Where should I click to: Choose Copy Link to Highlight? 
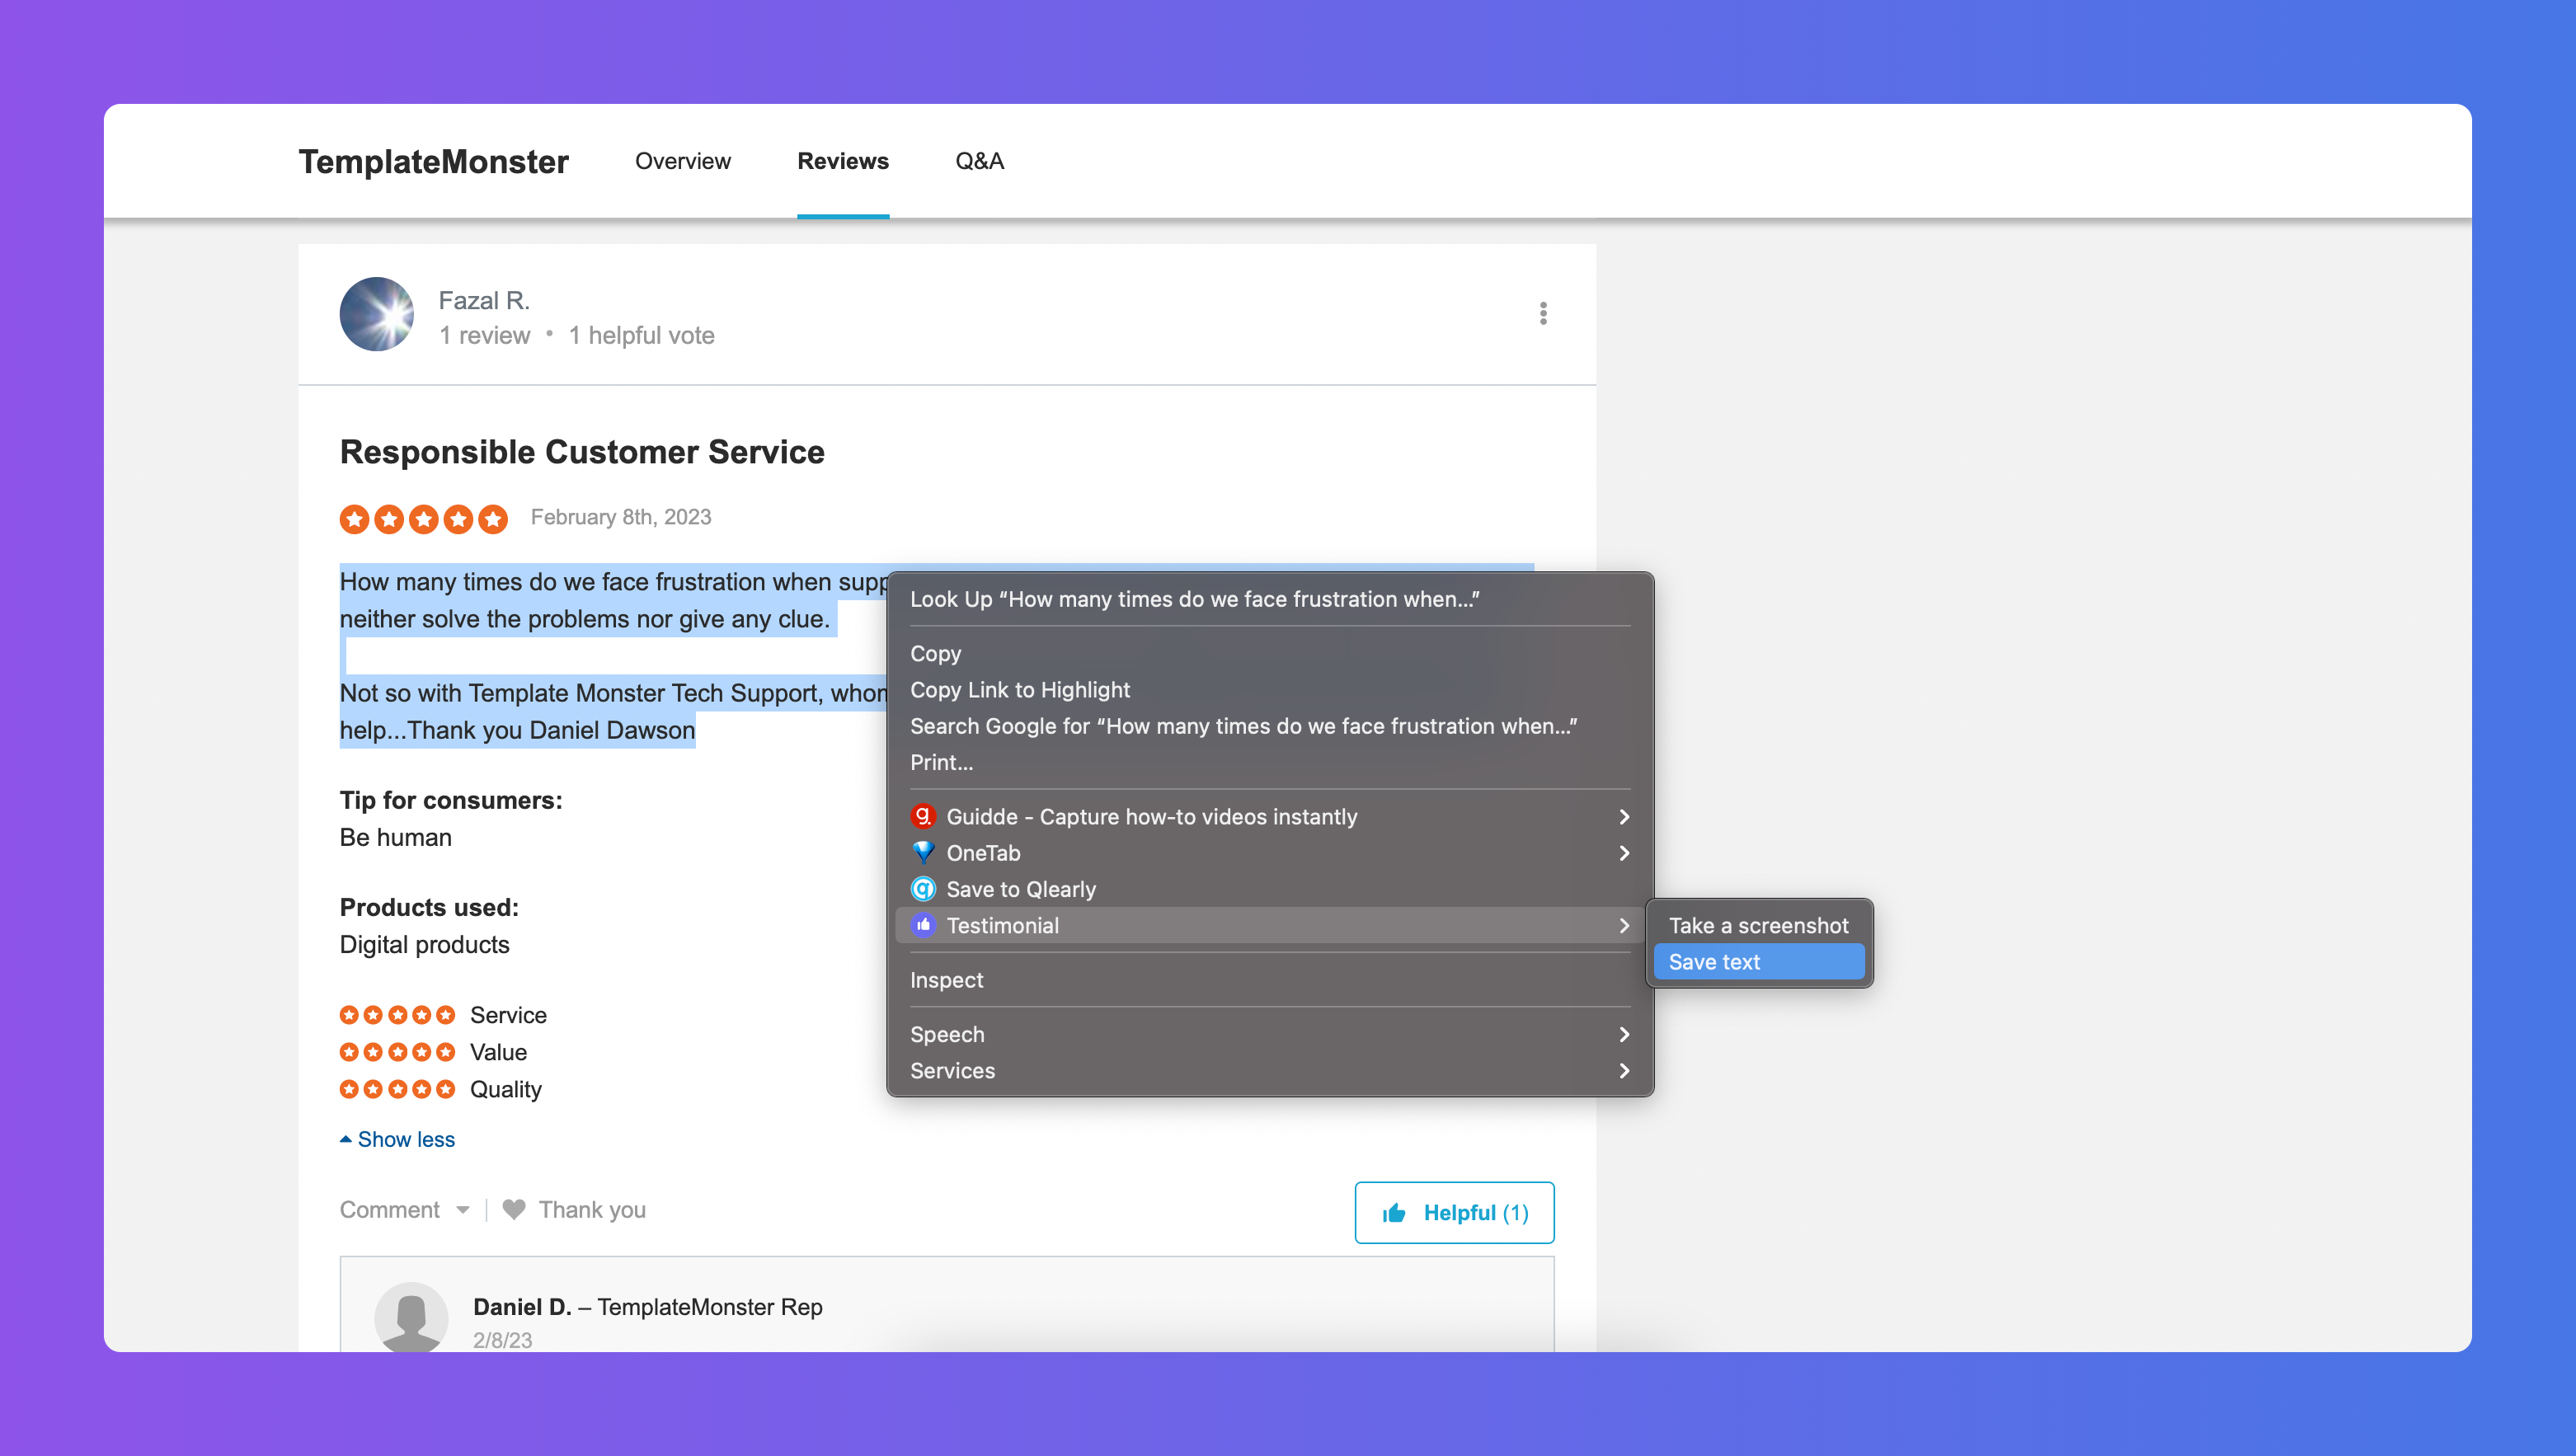1270,690
